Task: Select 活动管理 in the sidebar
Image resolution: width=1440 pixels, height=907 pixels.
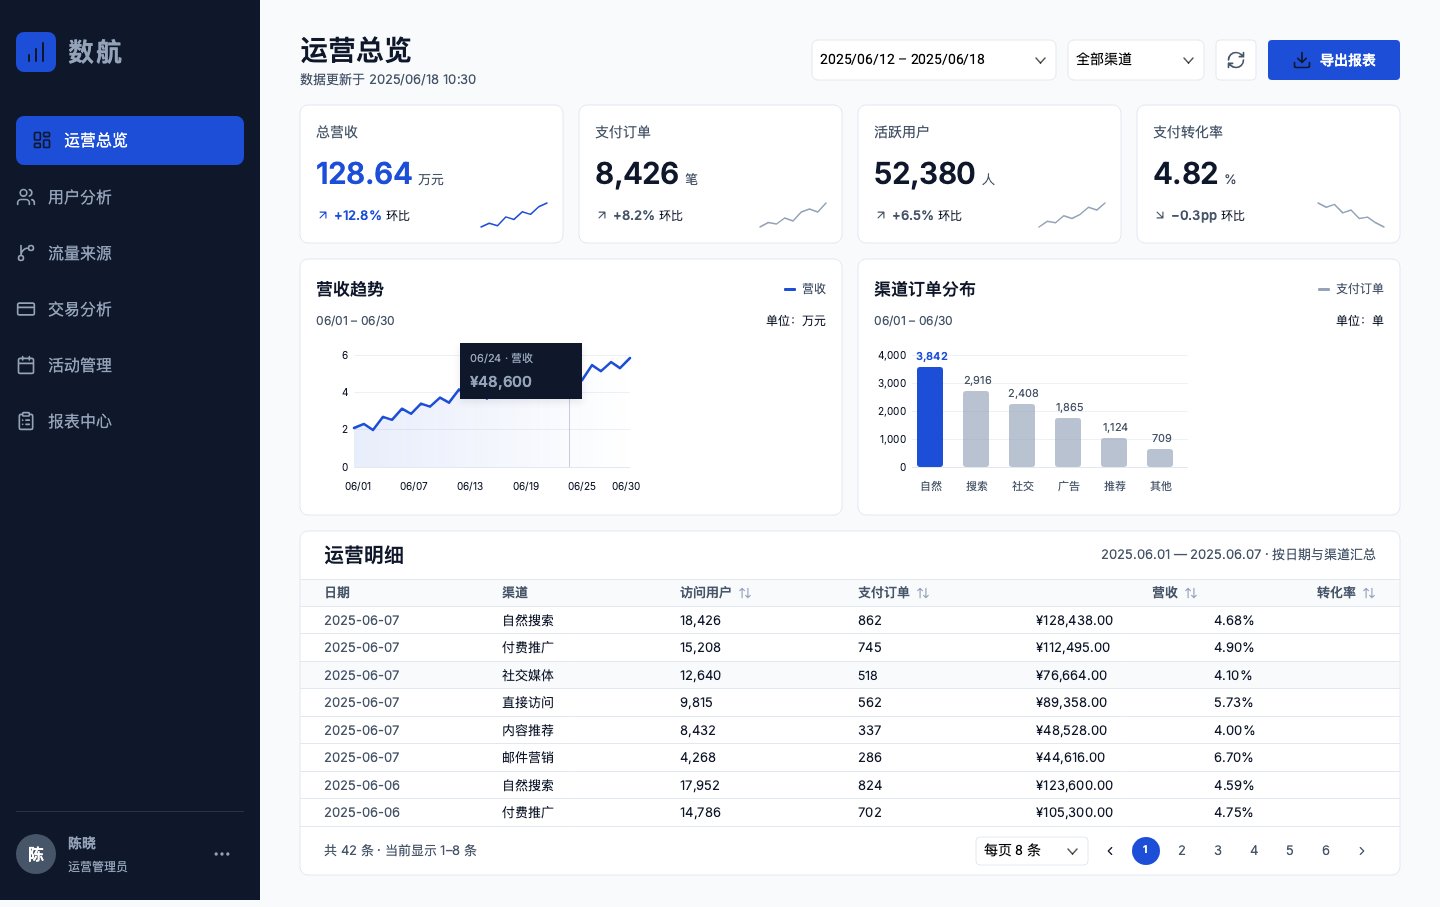Action: [130, 365]
